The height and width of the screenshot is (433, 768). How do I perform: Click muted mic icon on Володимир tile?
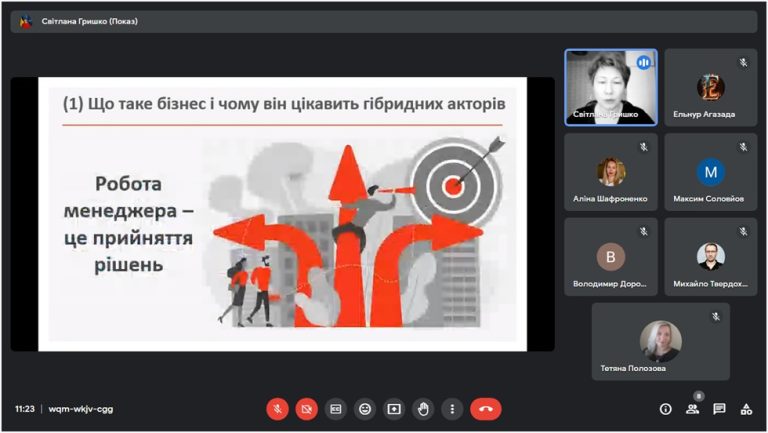click(x=644, y=232)
